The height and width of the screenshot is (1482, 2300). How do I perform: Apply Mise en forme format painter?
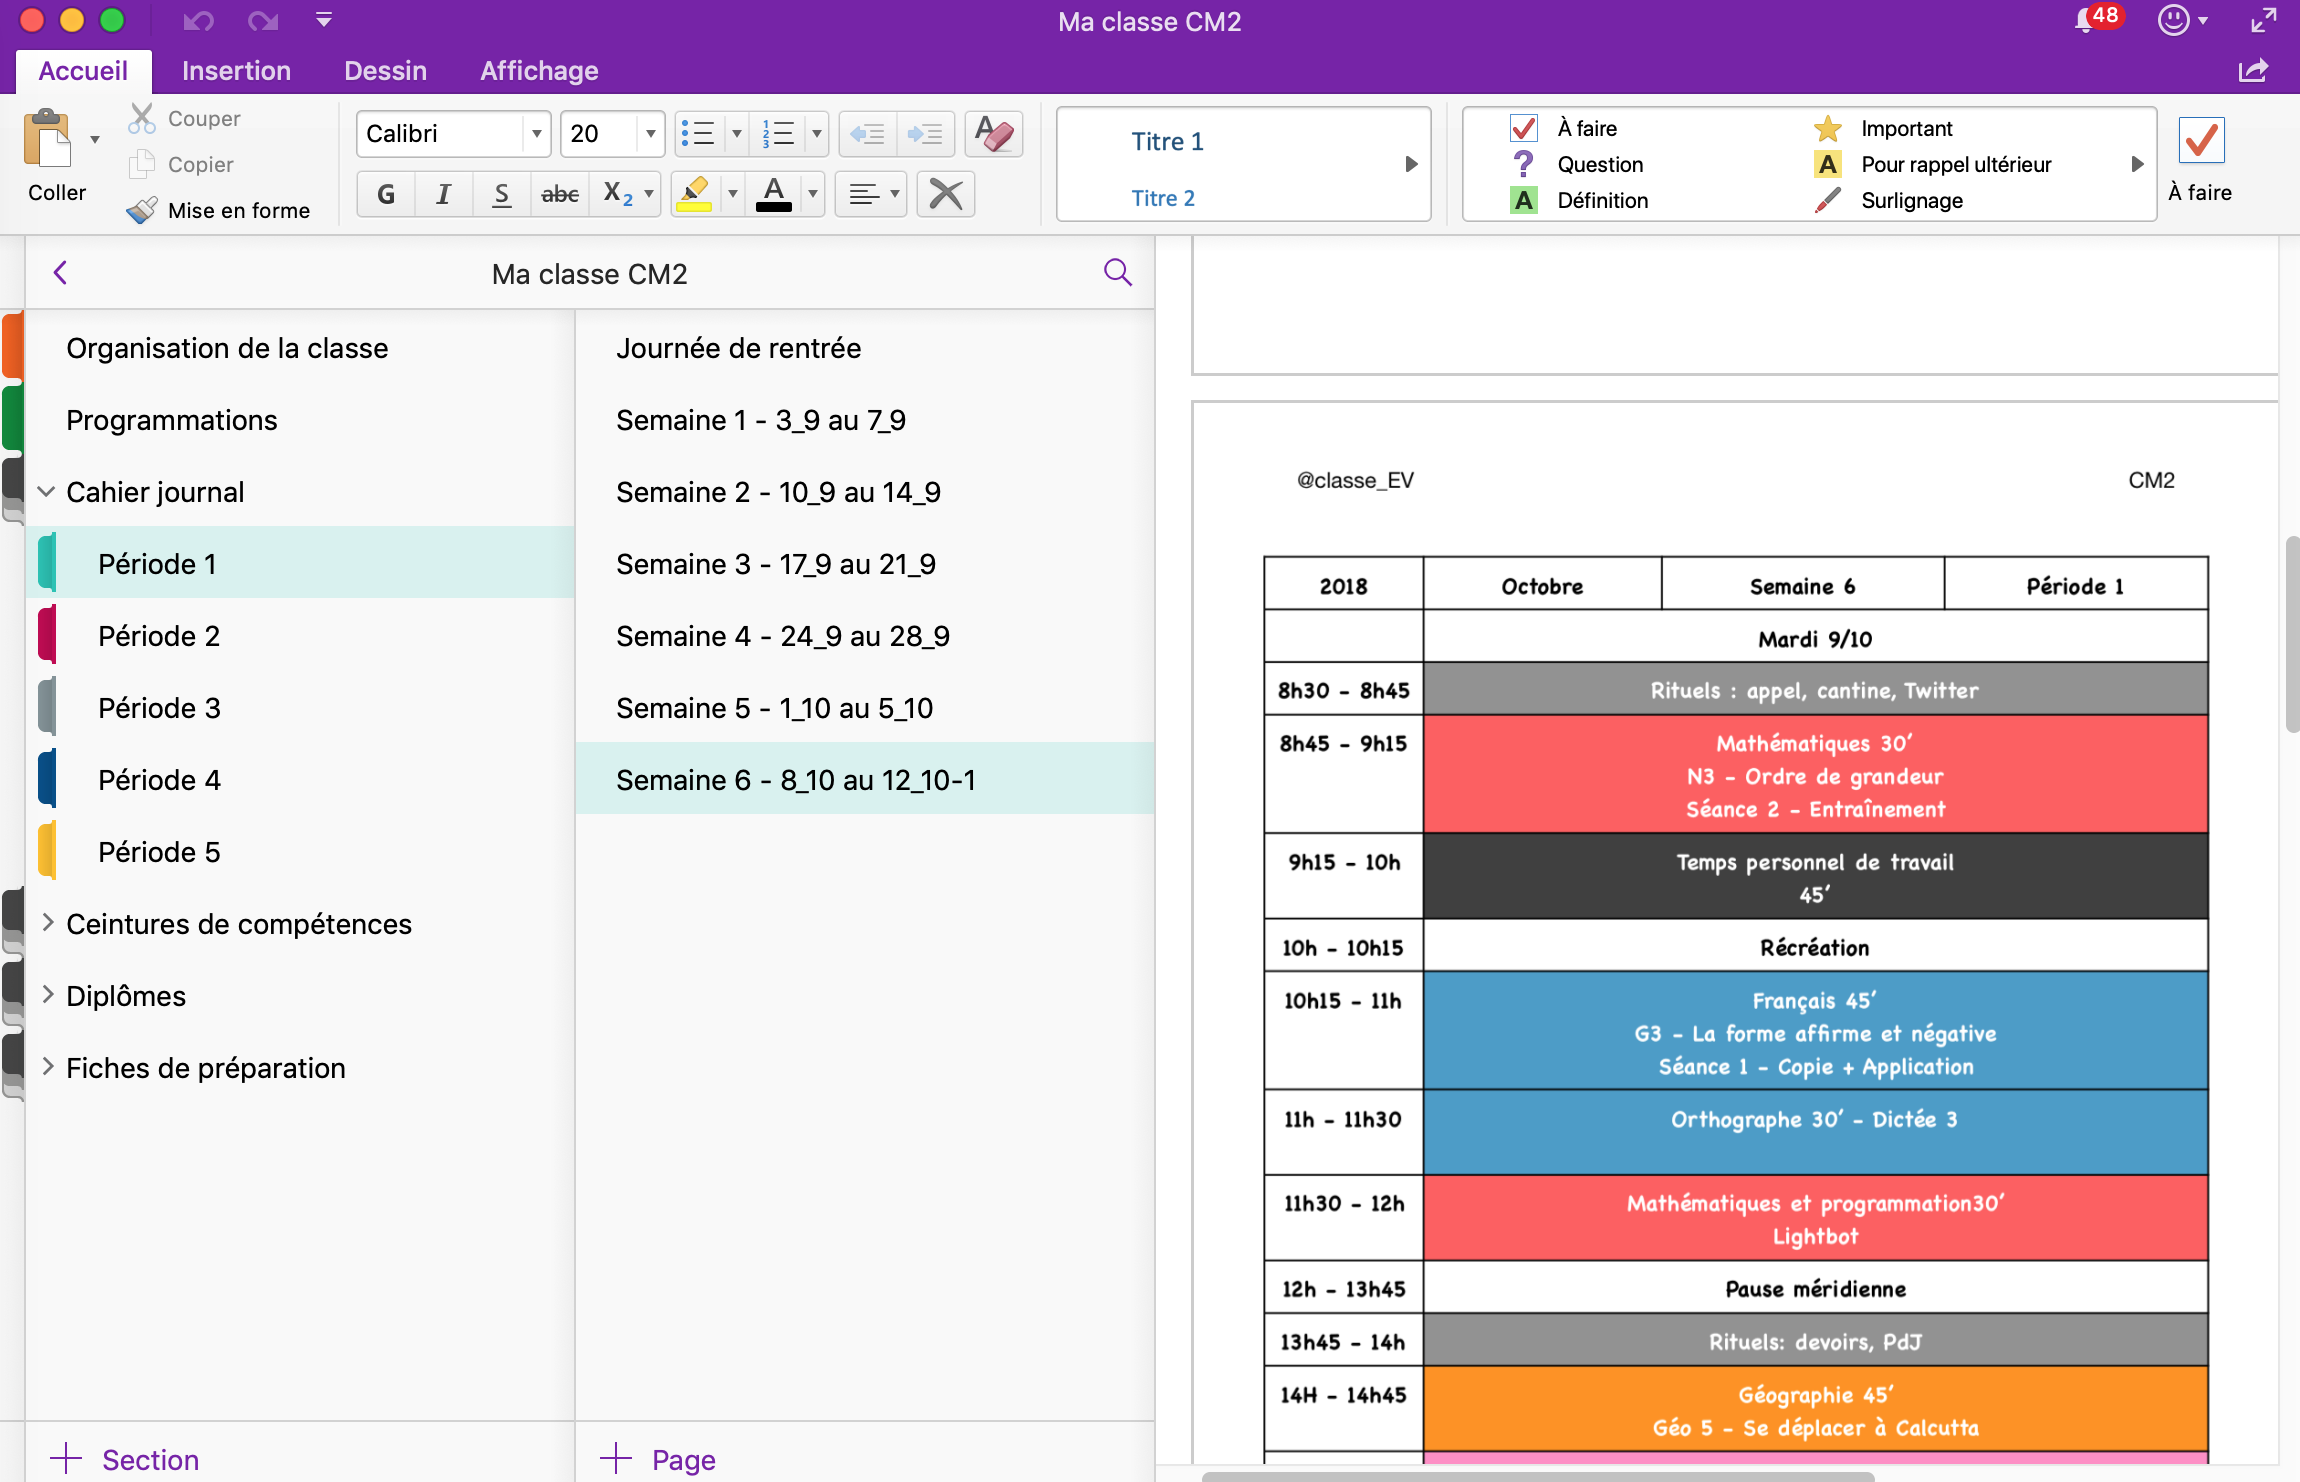coord(219,210)
